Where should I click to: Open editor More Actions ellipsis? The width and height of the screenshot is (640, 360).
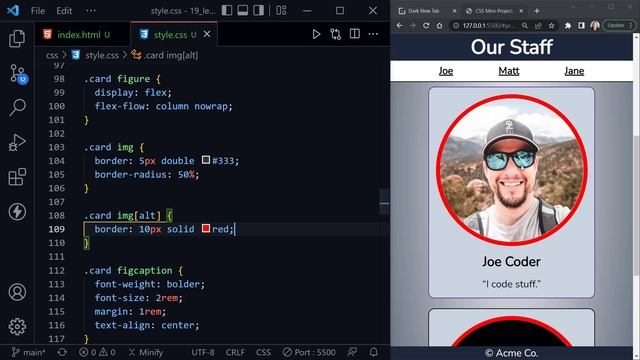[x=373, y=34]
